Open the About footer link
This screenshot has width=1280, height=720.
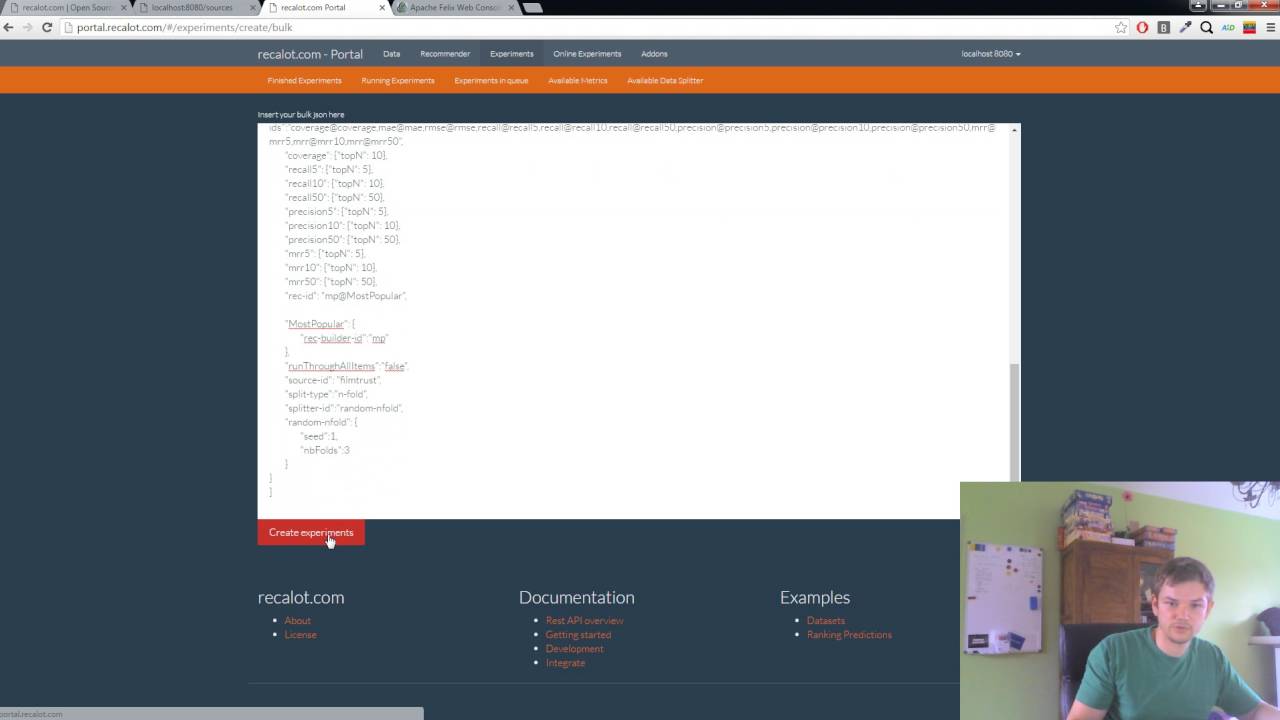[298, 621]
